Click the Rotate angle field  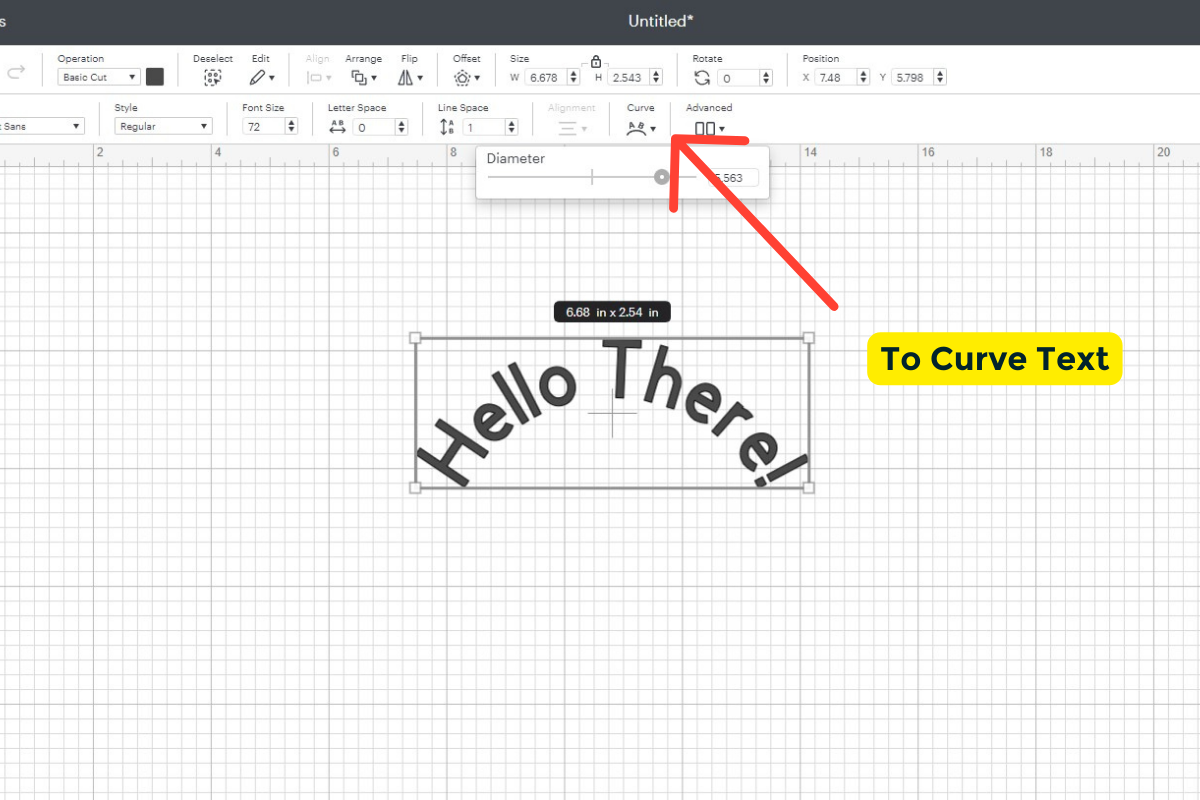(739, 77)
